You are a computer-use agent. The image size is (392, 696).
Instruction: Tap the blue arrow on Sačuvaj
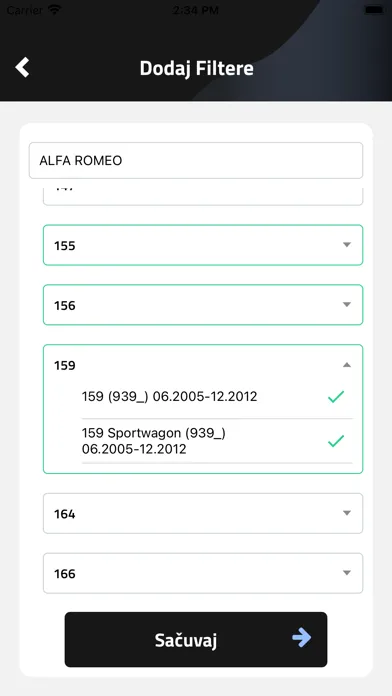click(x=301, y=638)
